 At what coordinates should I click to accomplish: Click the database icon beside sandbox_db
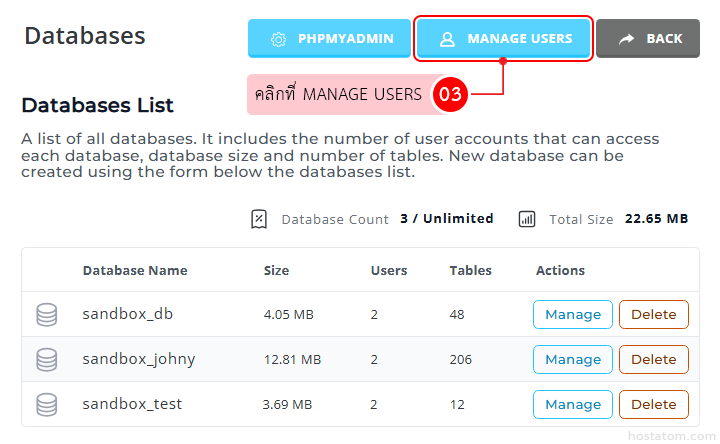click(x=47, y=315)
